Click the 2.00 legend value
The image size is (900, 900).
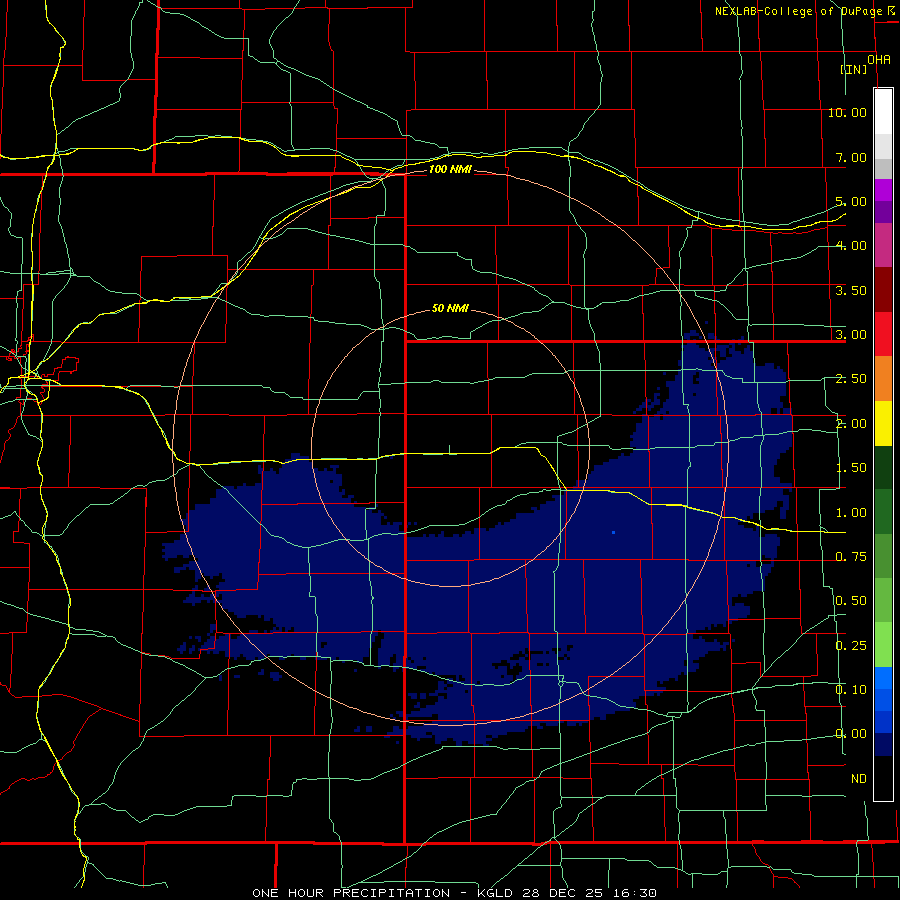coord(851,424)
